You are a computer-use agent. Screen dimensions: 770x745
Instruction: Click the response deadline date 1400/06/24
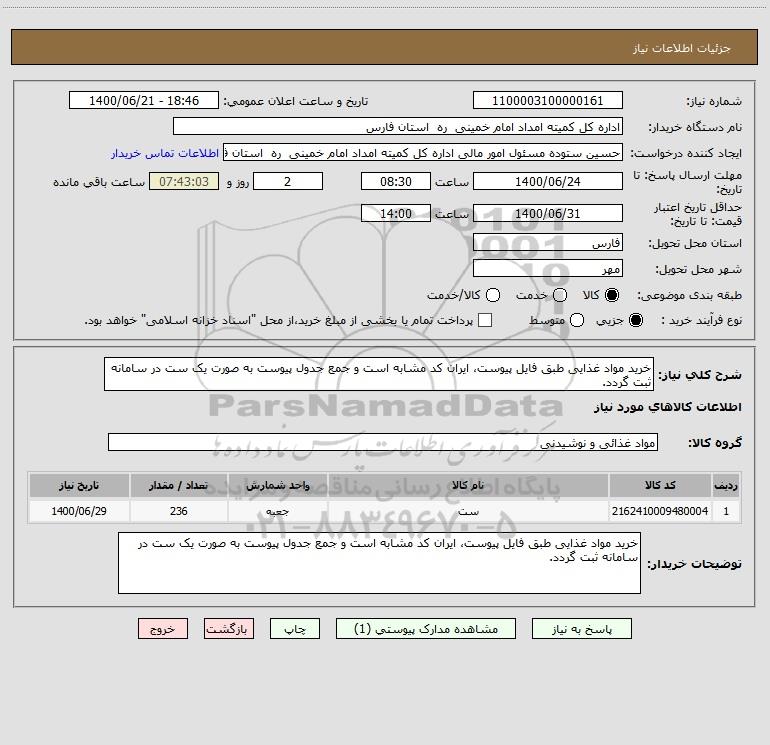click(x=548, y=181)
